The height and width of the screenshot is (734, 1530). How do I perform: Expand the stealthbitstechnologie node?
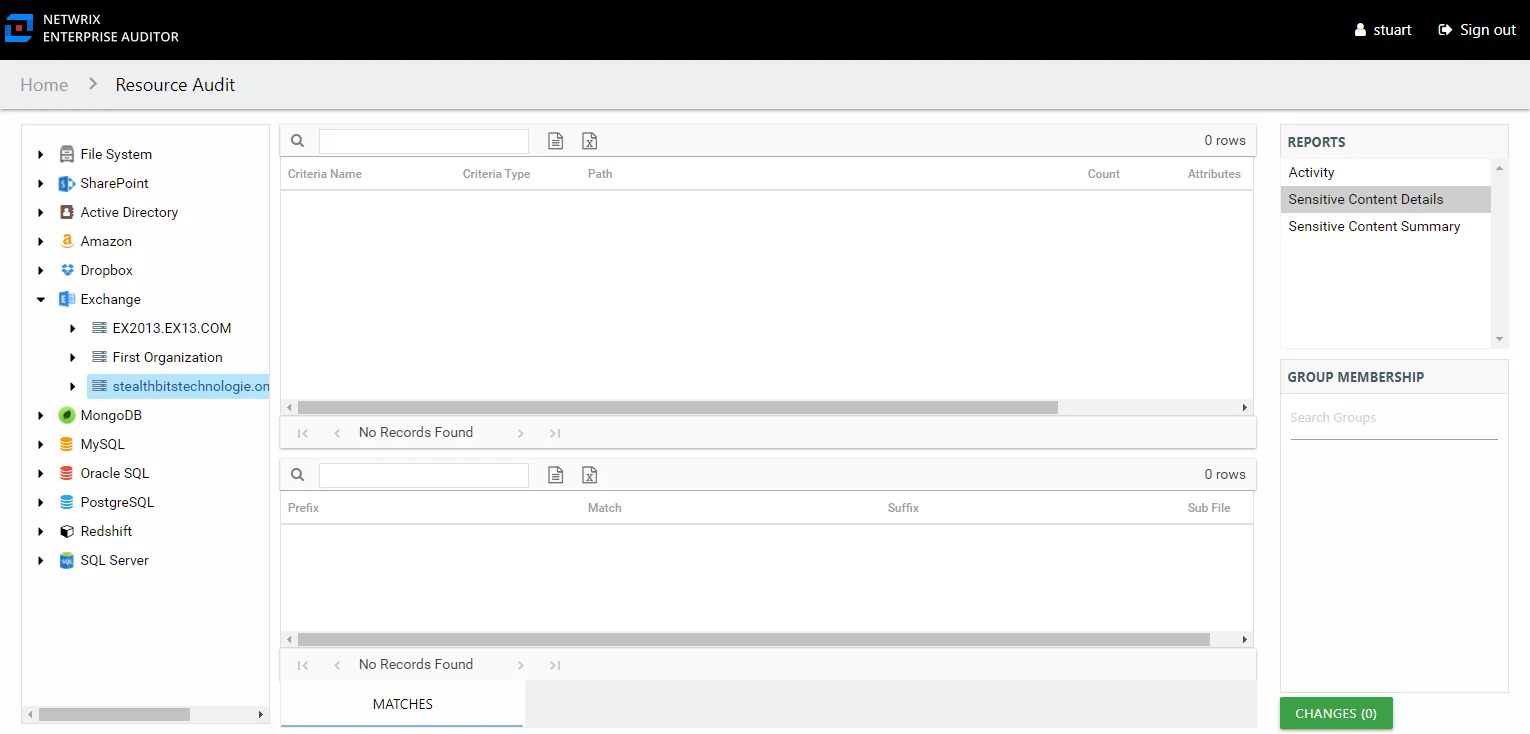point(73,386)
